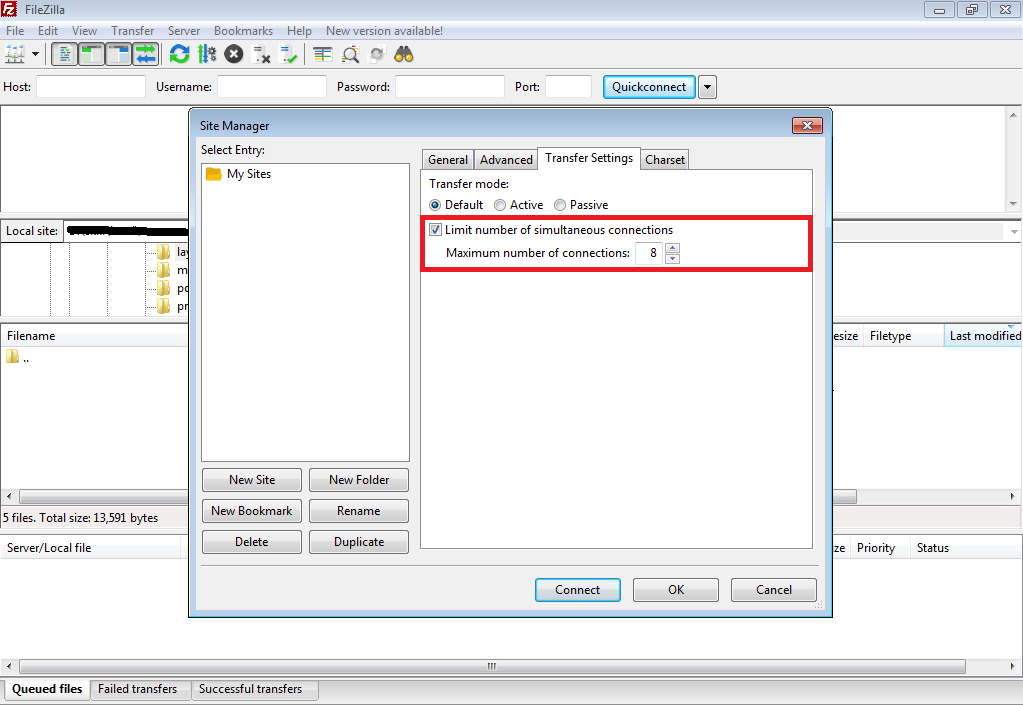Switch to Failed transfers tab
Image resolution: width=1023 pixels, height=705 pixels.
pos(138,689)
